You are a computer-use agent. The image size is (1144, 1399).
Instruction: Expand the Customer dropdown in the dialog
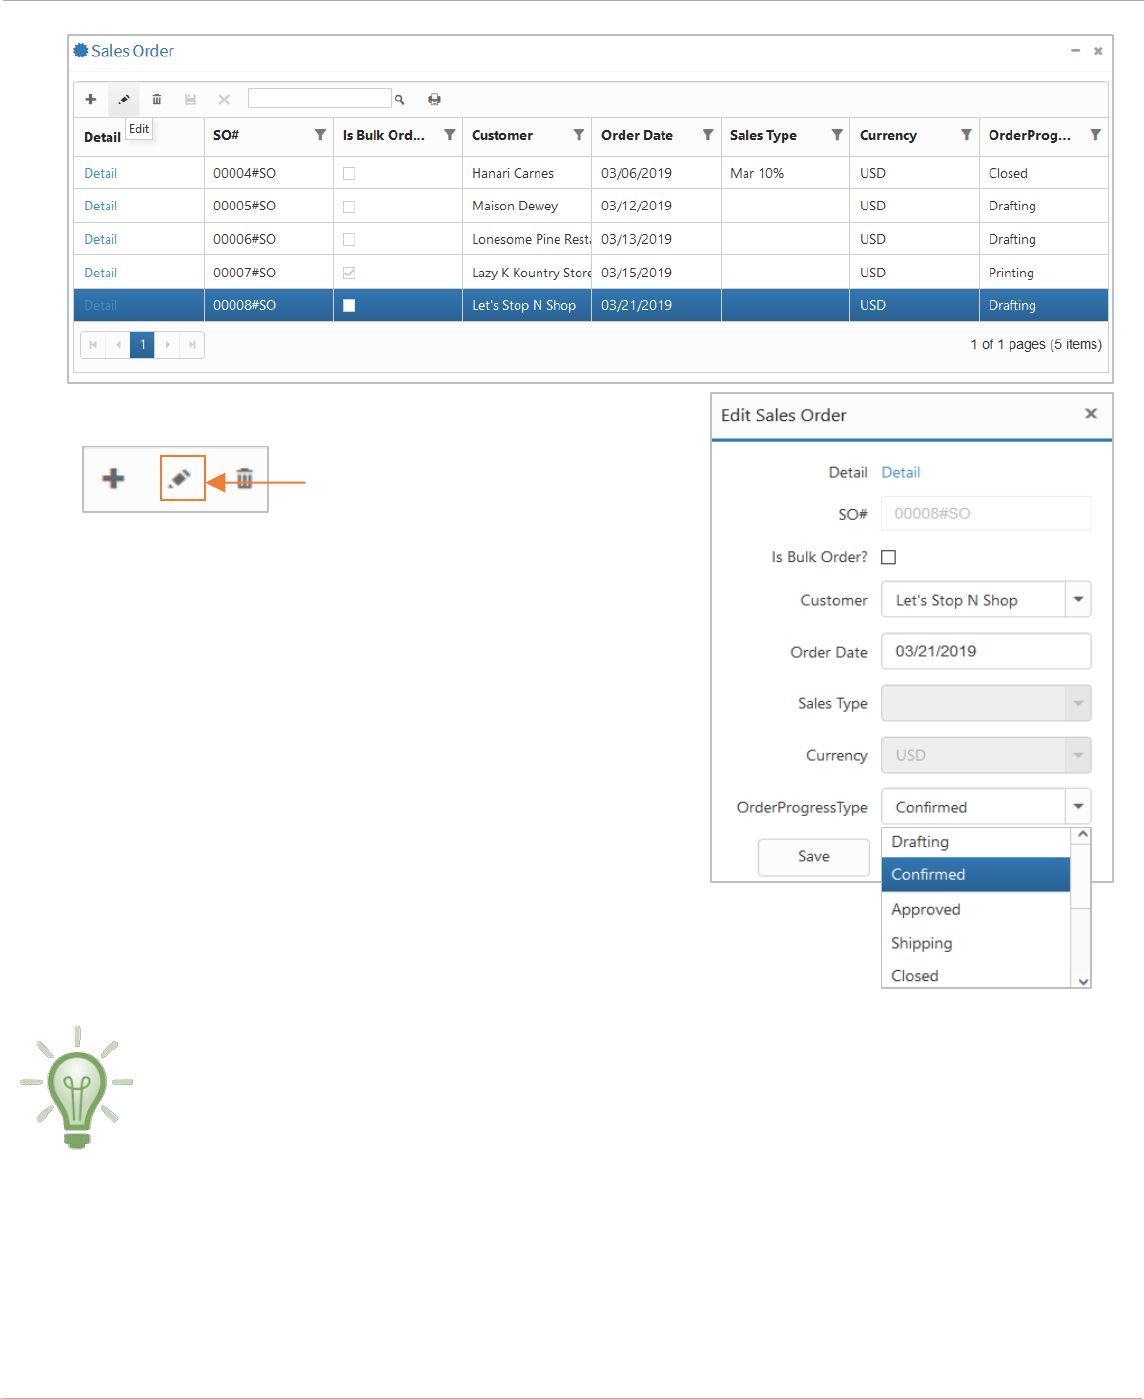click(1078, 600)
